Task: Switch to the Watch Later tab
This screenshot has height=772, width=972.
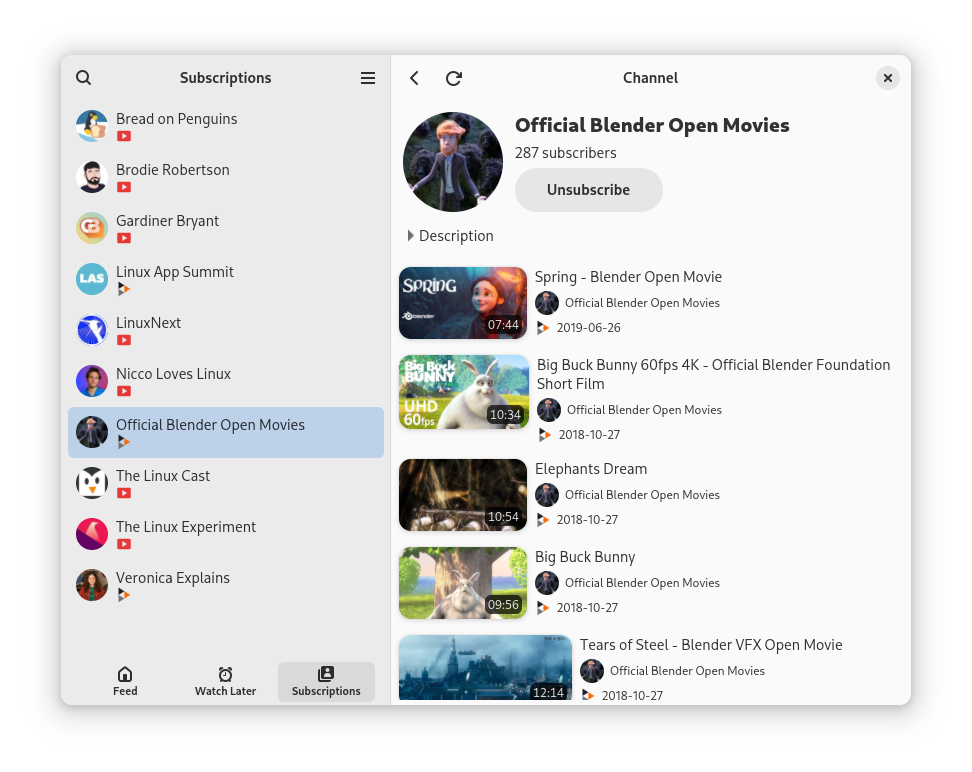Action: 226,681
